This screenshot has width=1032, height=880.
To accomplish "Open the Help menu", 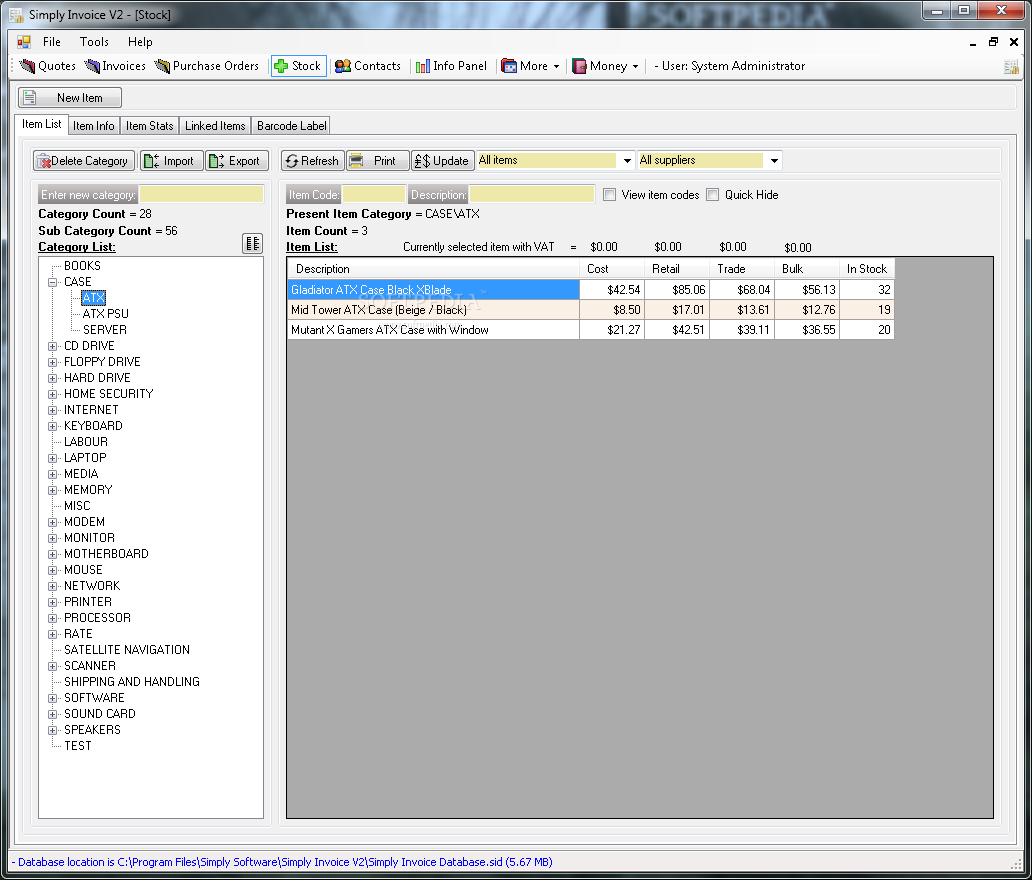I will pyautogui.click(x=140, y=41).
